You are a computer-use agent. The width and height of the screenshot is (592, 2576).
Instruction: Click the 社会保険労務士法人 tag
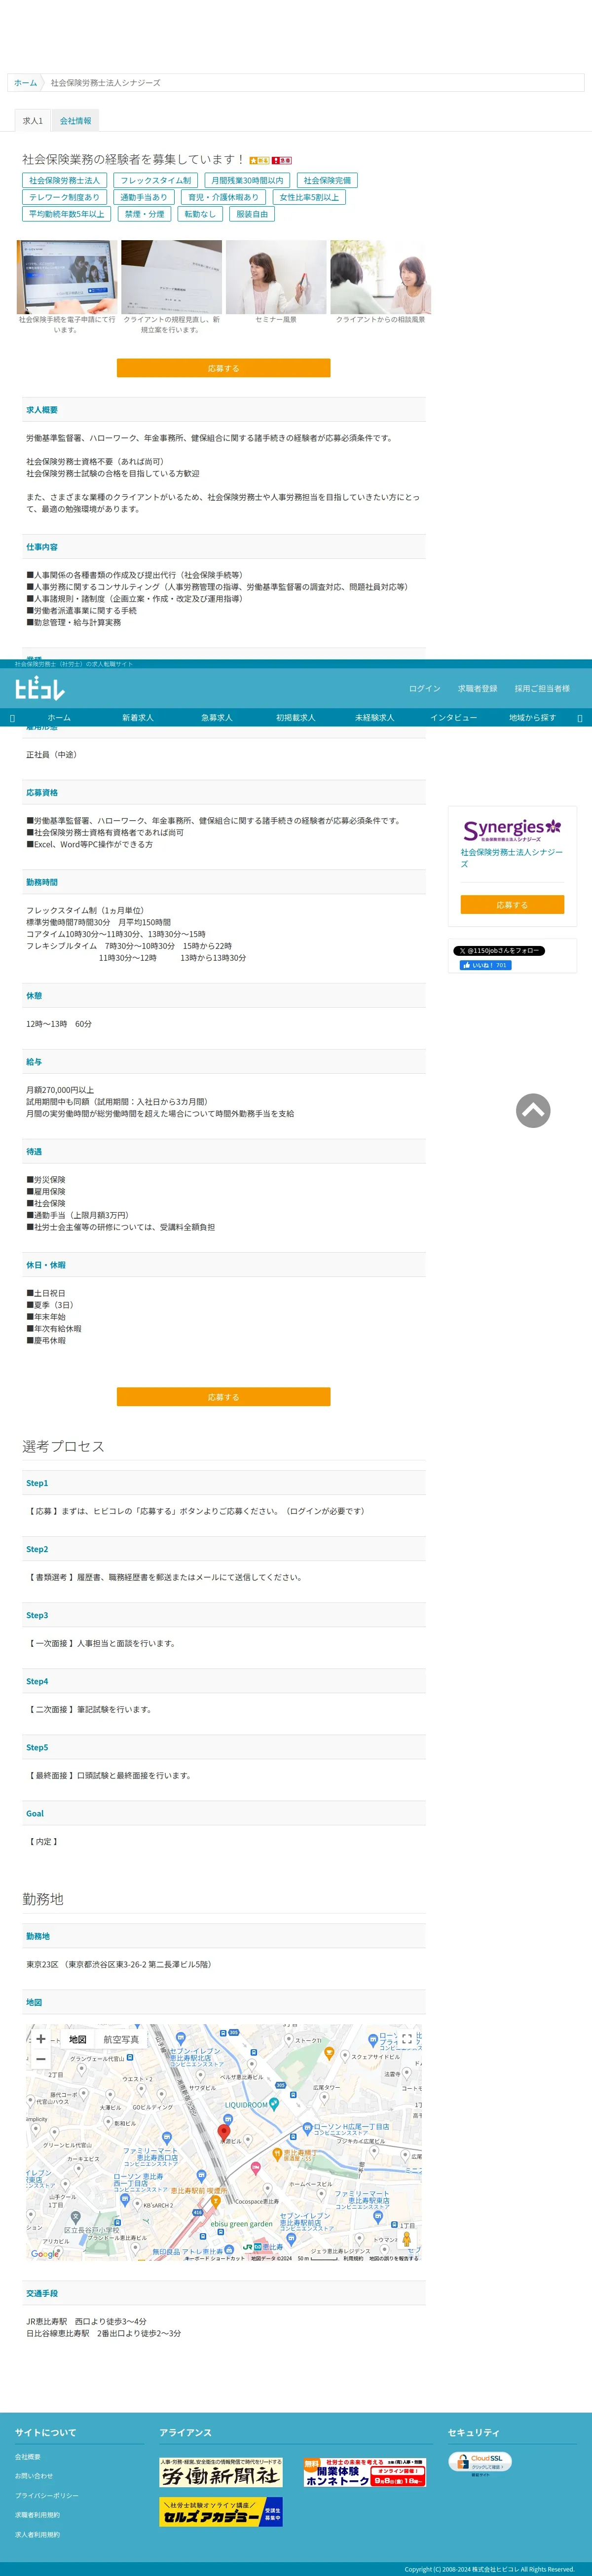click(64, 181)
